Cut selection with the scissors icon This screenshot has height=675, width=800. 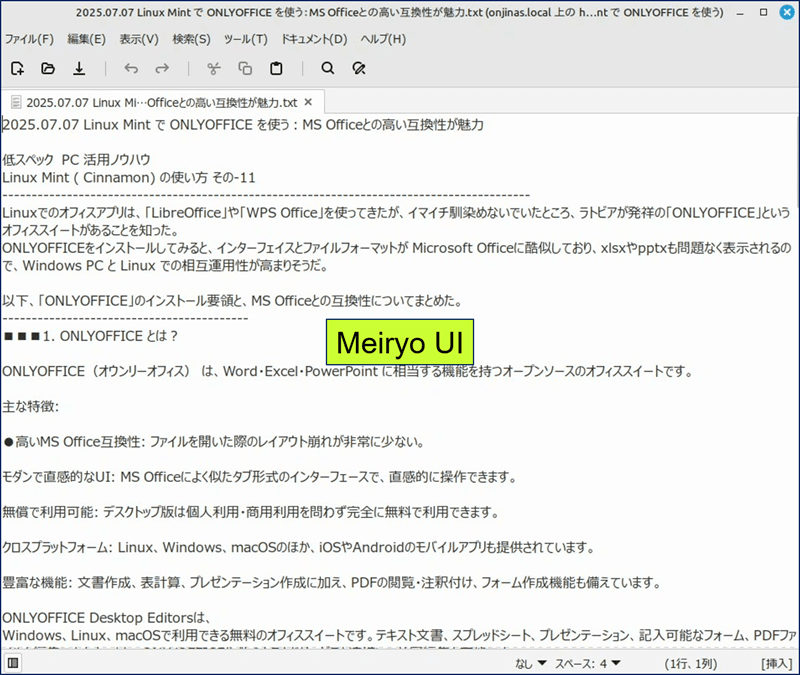(x=214, y=68)
